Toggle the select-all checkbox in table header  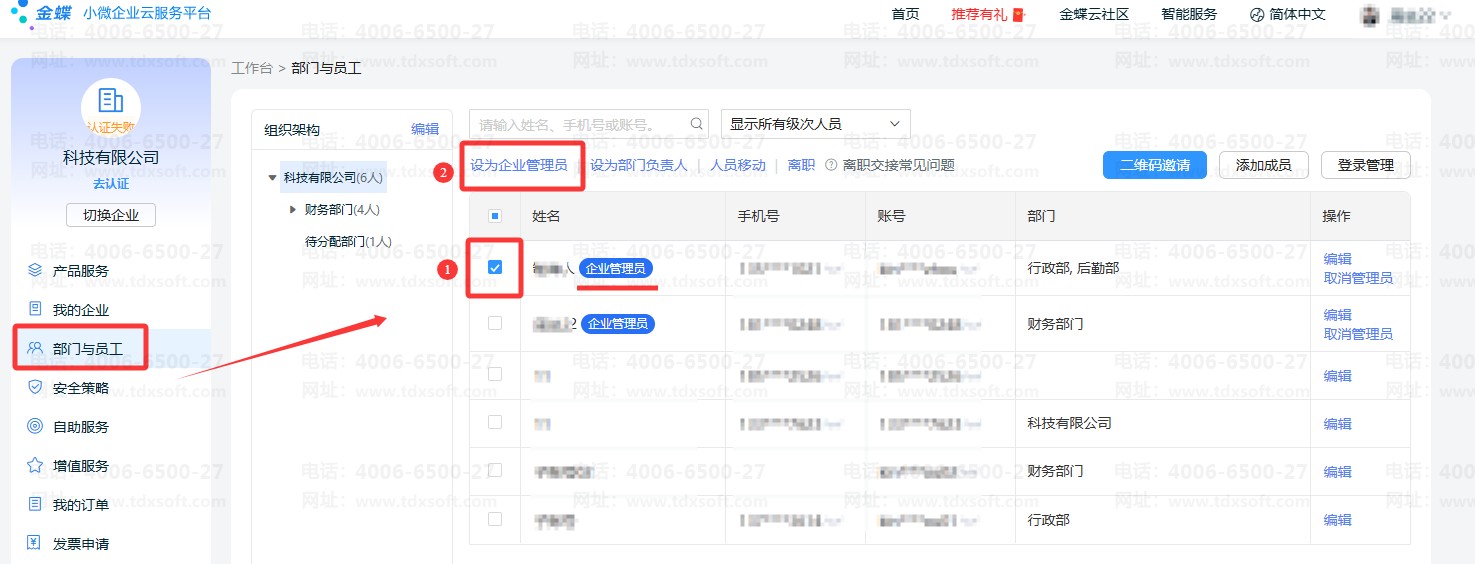tap(495, 216)
